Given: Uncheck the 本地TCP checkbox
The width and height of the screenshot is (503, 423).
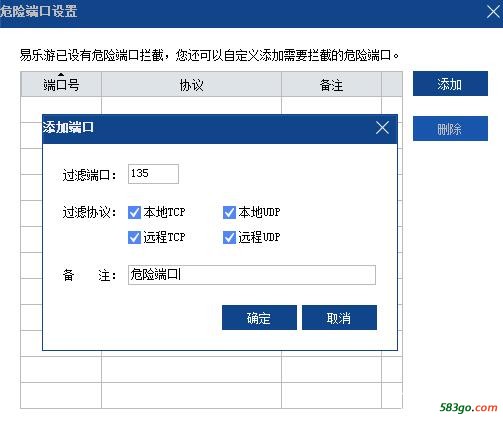Looking at the screenshot, I should click(x=134, y=213).
